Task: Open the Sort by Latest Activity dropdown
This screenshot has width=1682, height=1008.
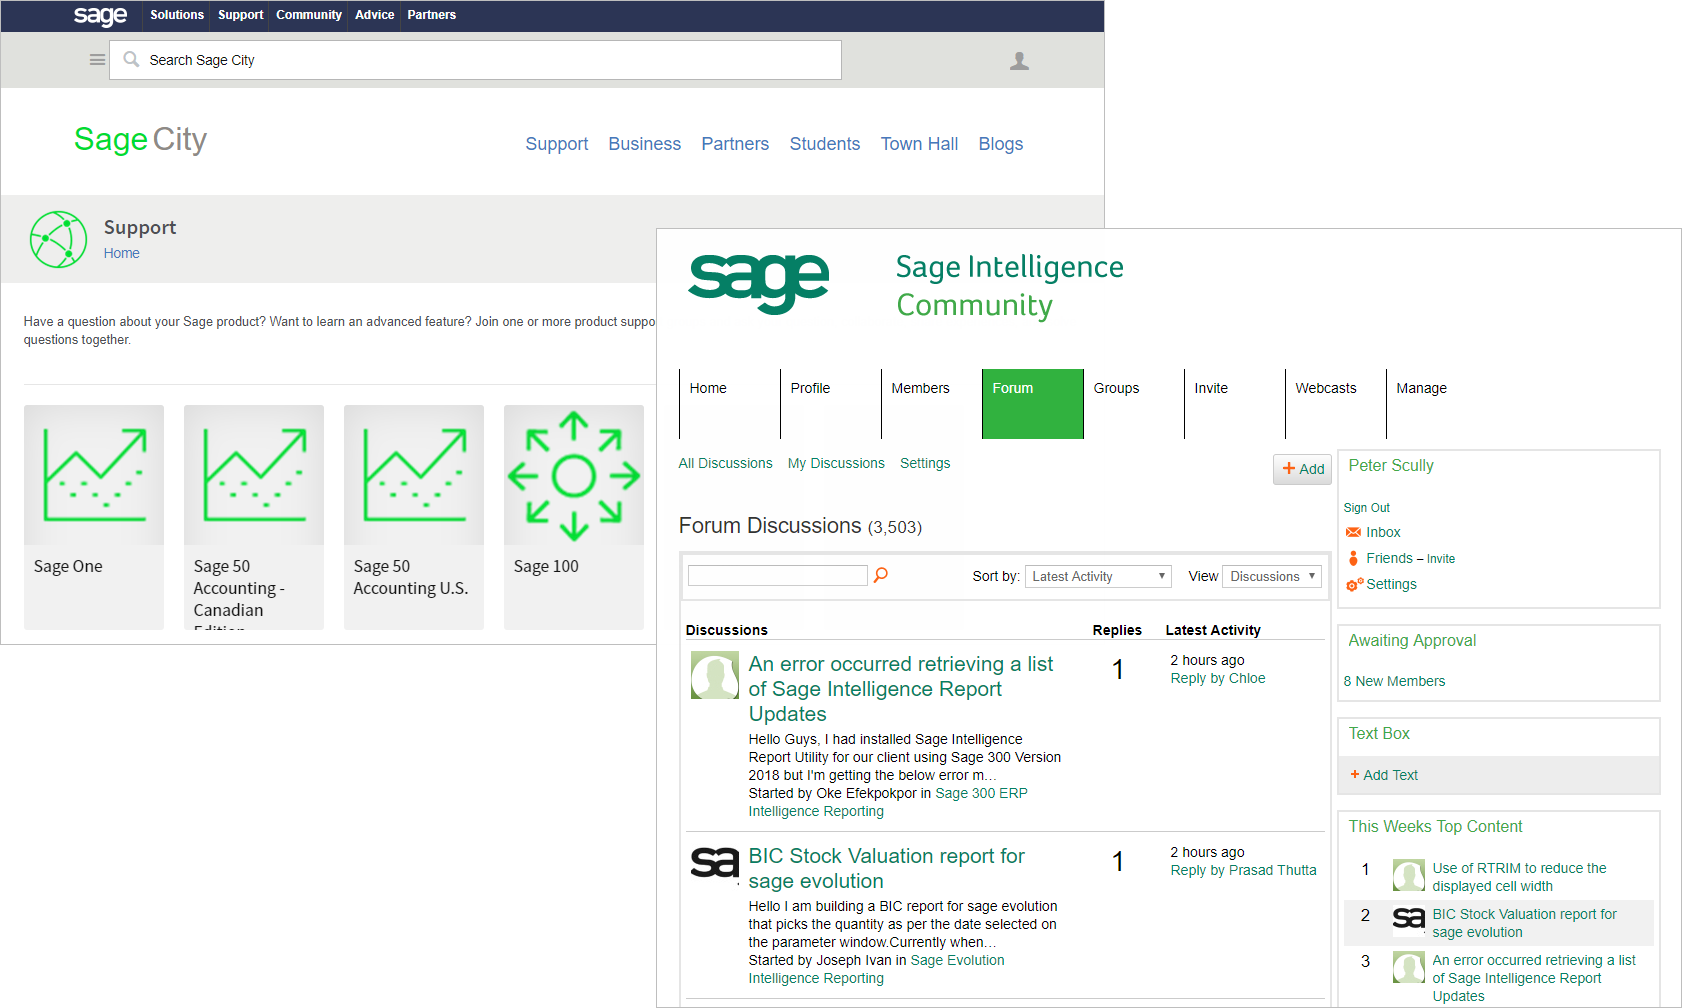Action: [1098, 577]
